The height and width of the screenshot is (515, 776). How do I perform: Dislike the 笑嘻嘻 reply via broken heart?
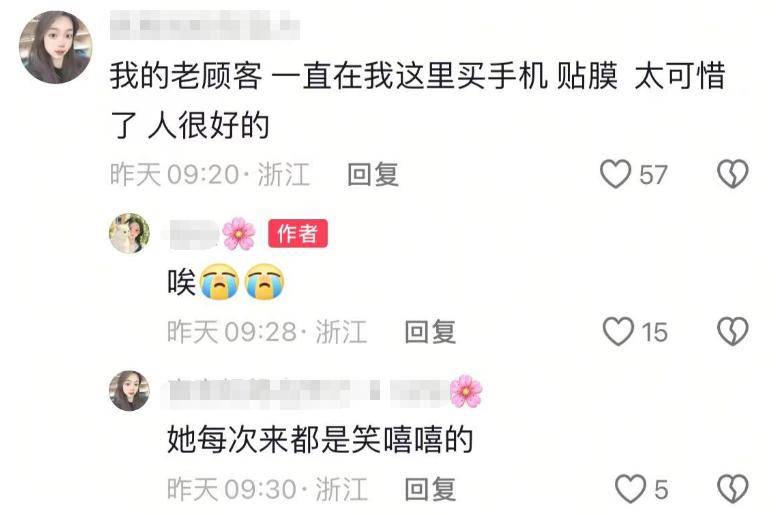pyautogui.click(x=733, y=488)
